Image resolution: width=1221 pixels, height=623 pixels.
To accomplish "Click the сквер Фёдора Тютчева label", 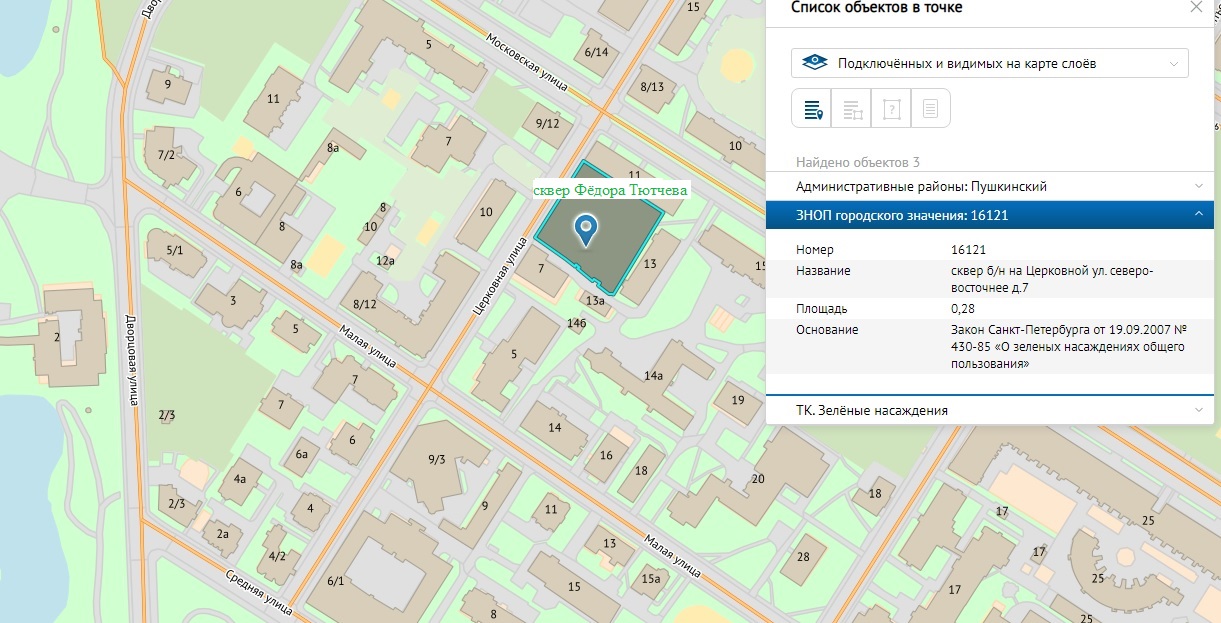I will [611, 190].
